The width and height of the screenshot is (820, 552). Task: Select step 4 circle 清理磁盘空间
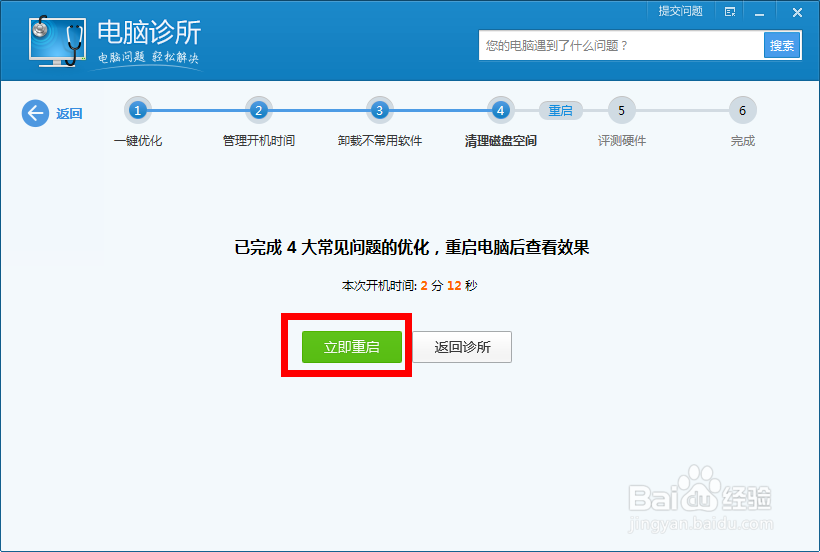[500, 110]
